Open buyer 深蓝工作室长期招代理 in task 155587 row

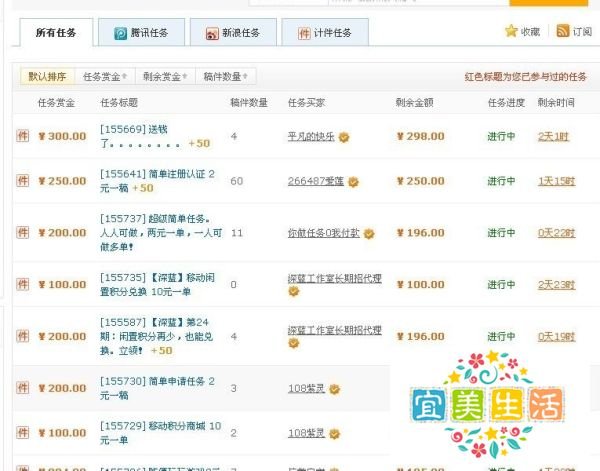coord(335,330)
